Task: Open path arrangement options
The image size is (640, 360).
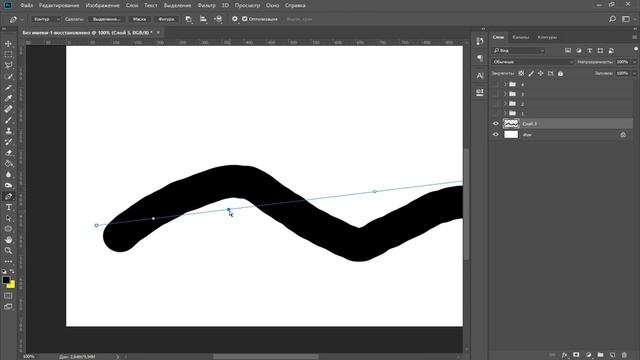Action: coord(218,19)
